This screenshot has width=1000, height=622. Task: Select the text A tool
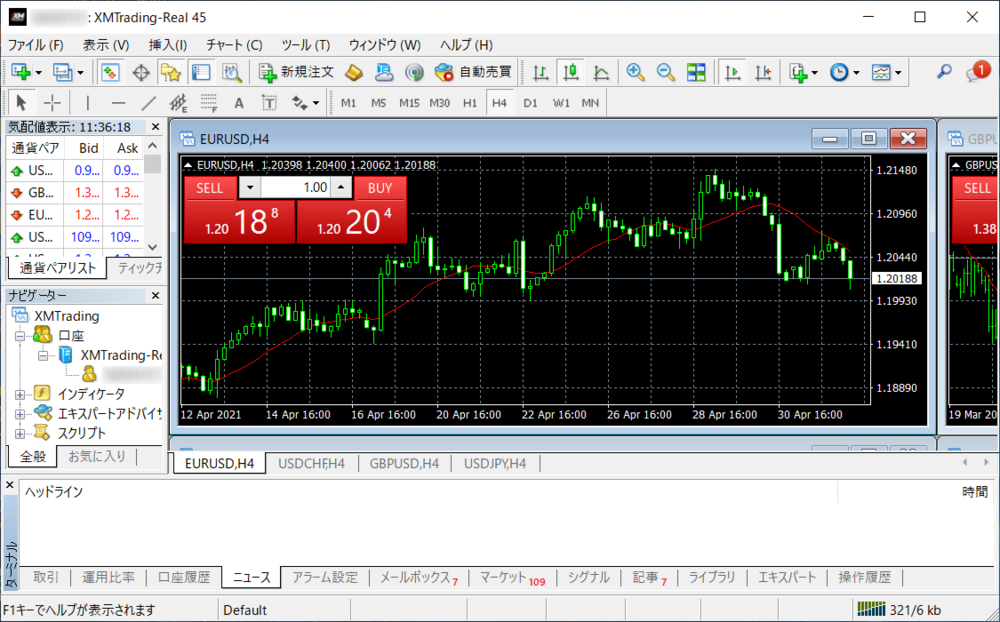[239, 103]
